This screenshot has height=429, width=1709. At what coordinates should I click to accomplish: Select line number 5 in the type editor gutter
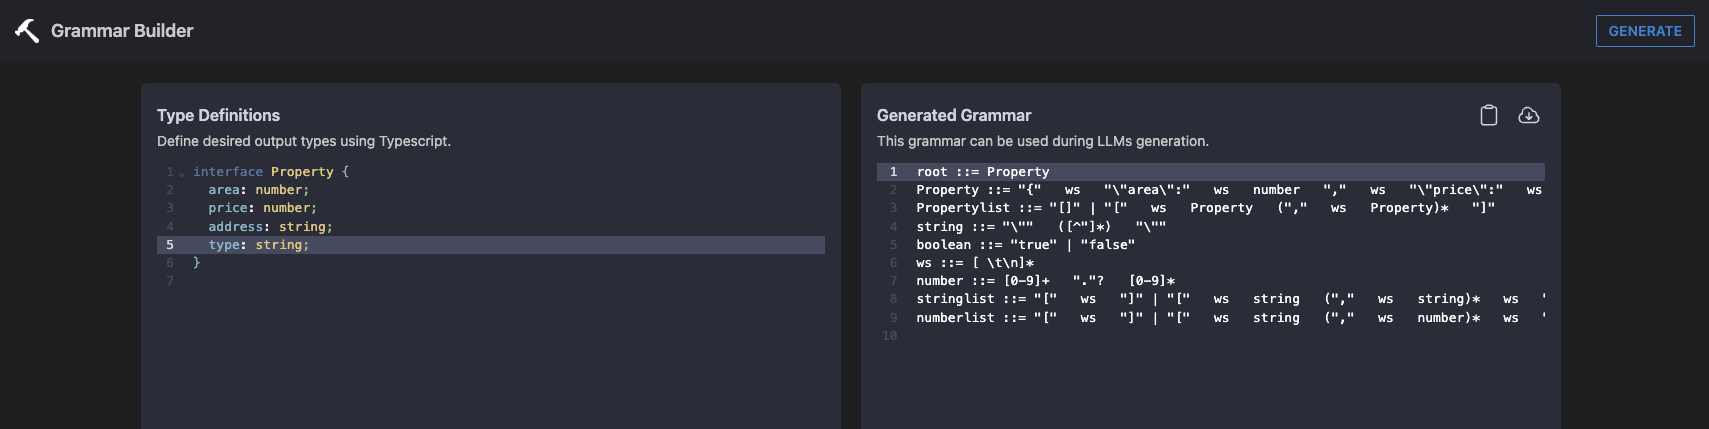point(170,245)
